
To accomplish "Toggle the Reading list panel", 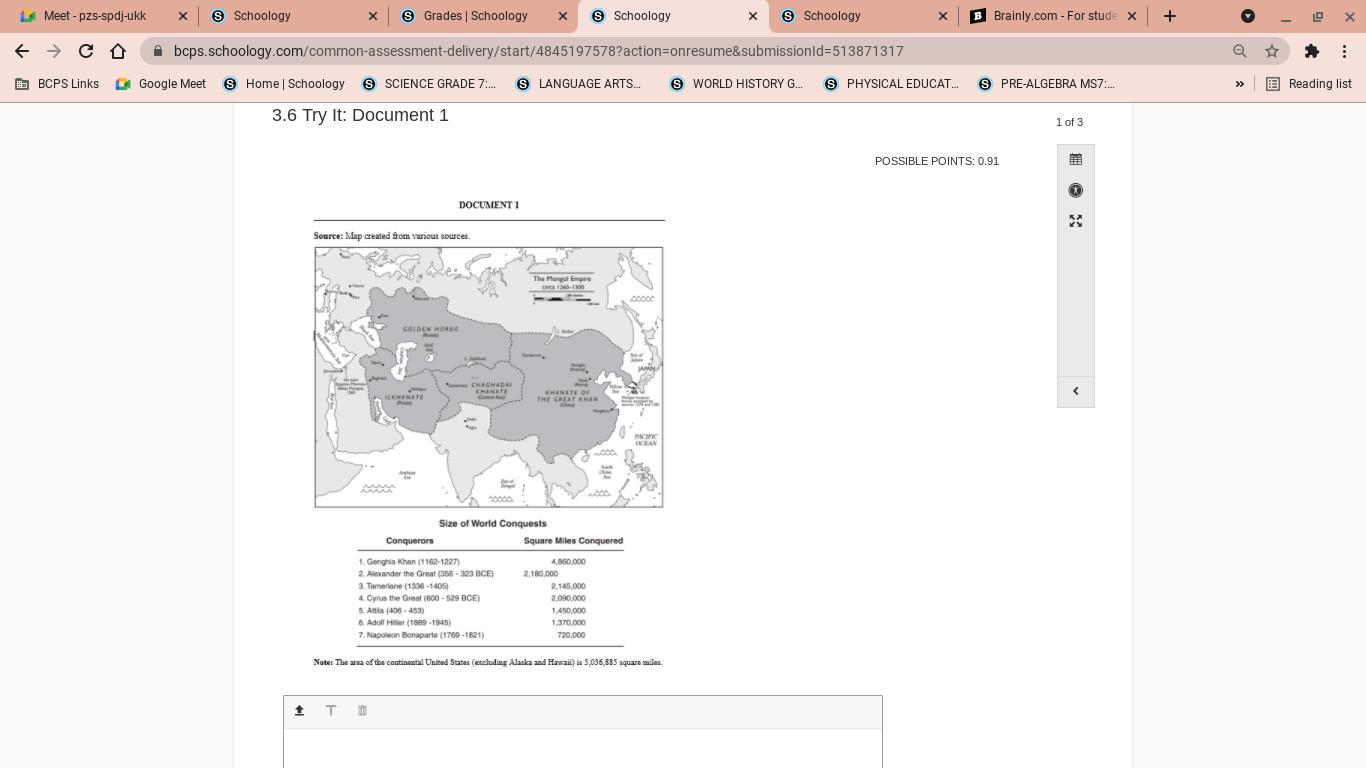I will click(x=1310, y=84).
